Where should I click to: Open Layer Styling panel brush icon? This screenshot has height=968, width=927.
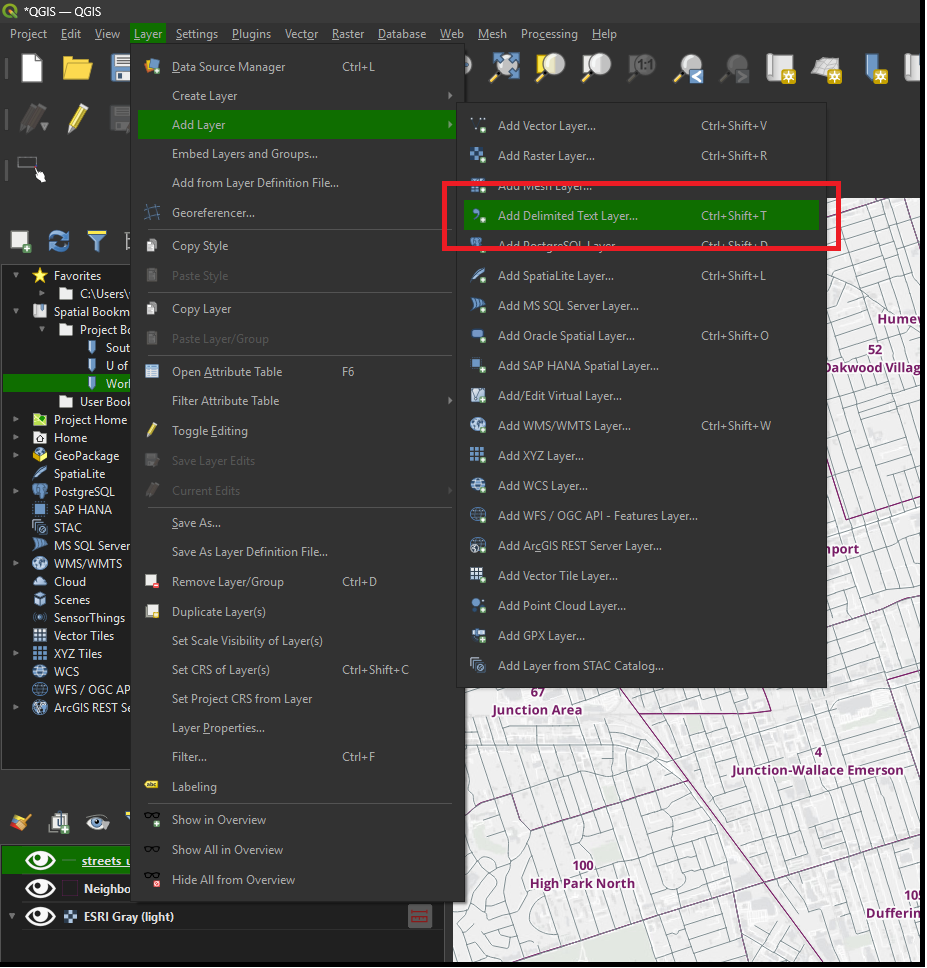[21, 822]
